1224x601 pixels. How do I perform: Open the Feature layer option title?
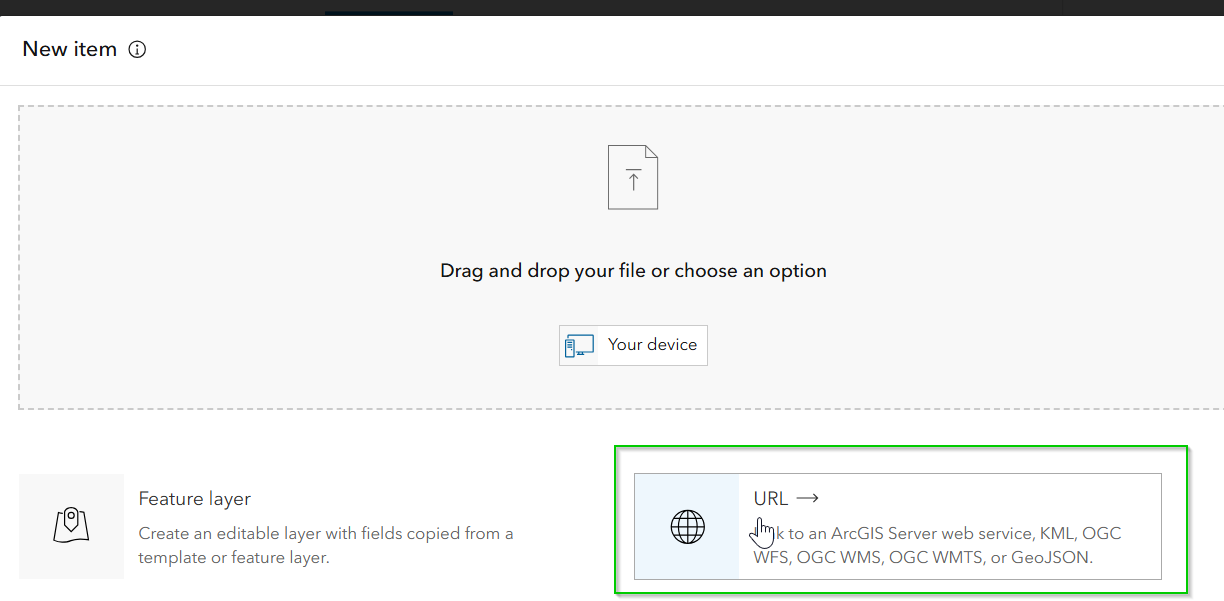coord(195,499)
